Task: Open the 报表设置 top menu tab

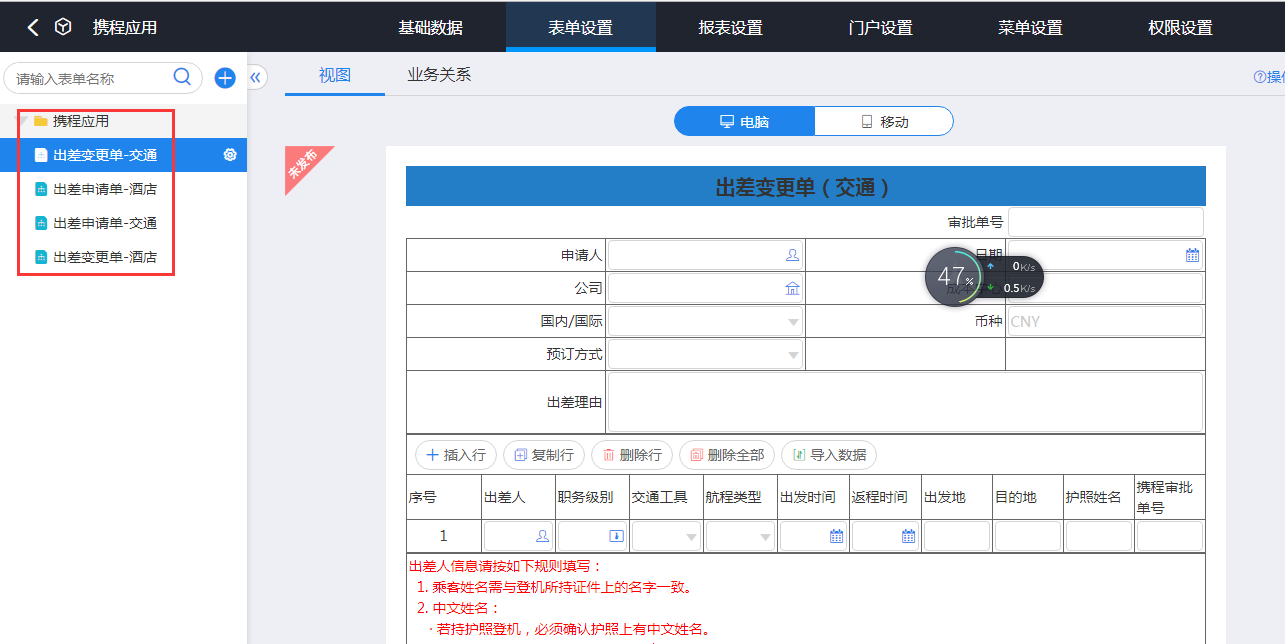Action: pos(730,28)
